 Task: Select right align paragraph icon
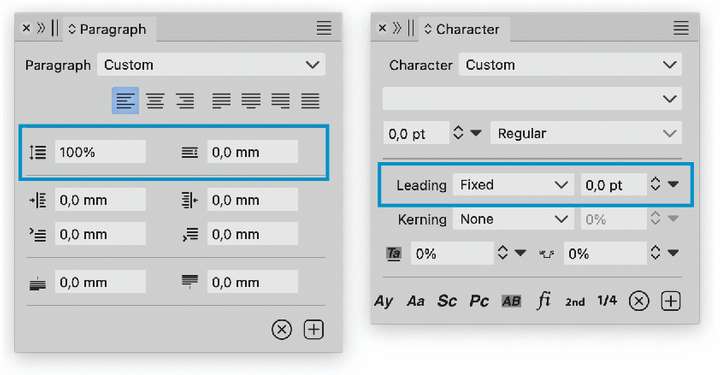(x=185, y=101)
